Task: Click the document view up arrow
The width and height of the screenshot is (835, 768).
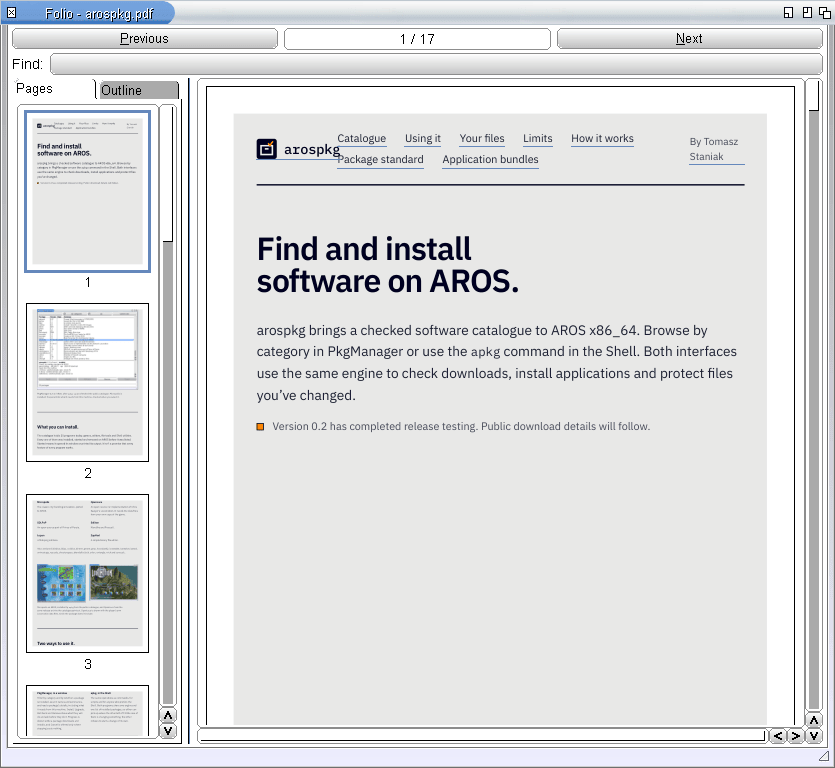Action: (x=814, y=721)
